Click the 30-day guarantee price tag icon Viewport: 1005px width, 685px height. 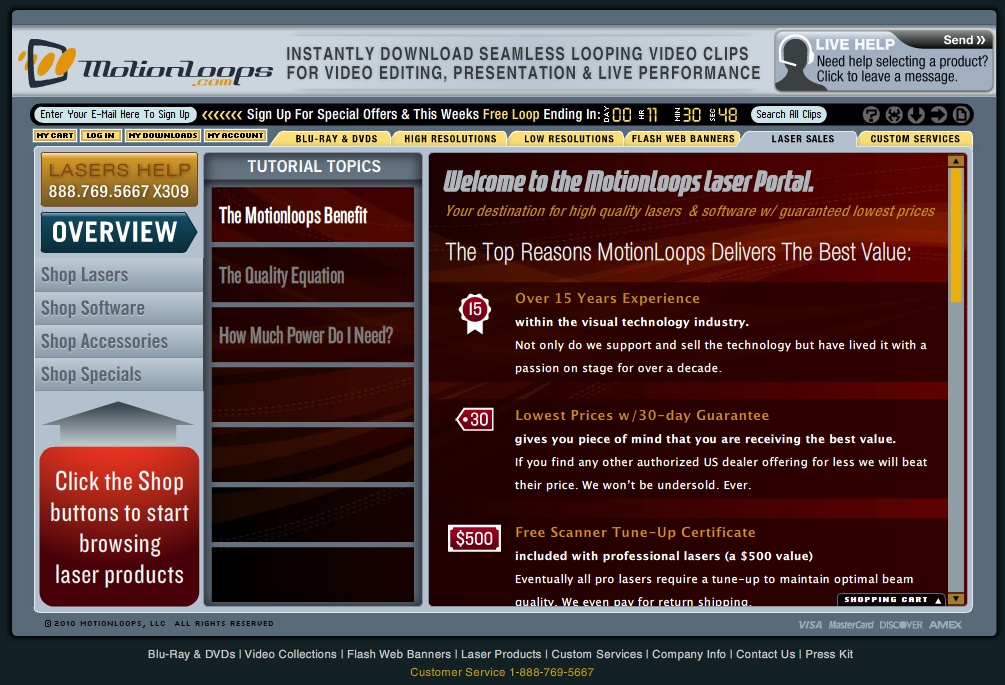point(474,420)
